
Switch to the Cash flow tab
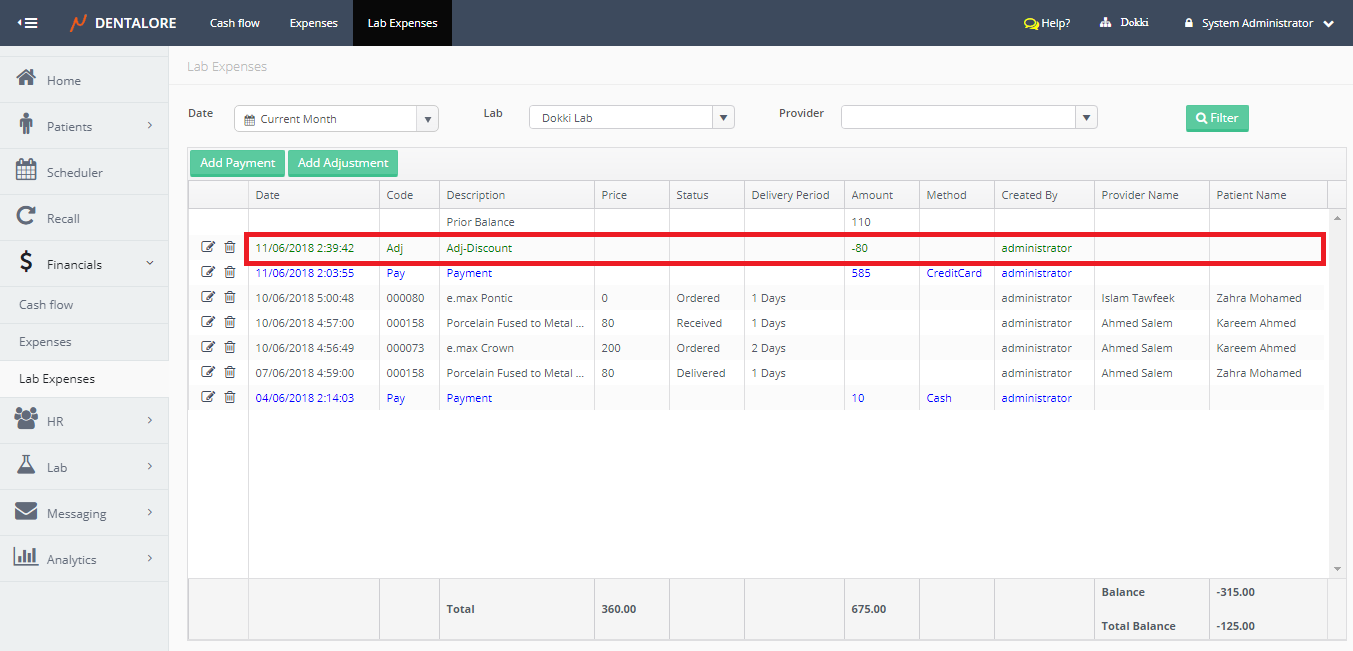(235, 23)
